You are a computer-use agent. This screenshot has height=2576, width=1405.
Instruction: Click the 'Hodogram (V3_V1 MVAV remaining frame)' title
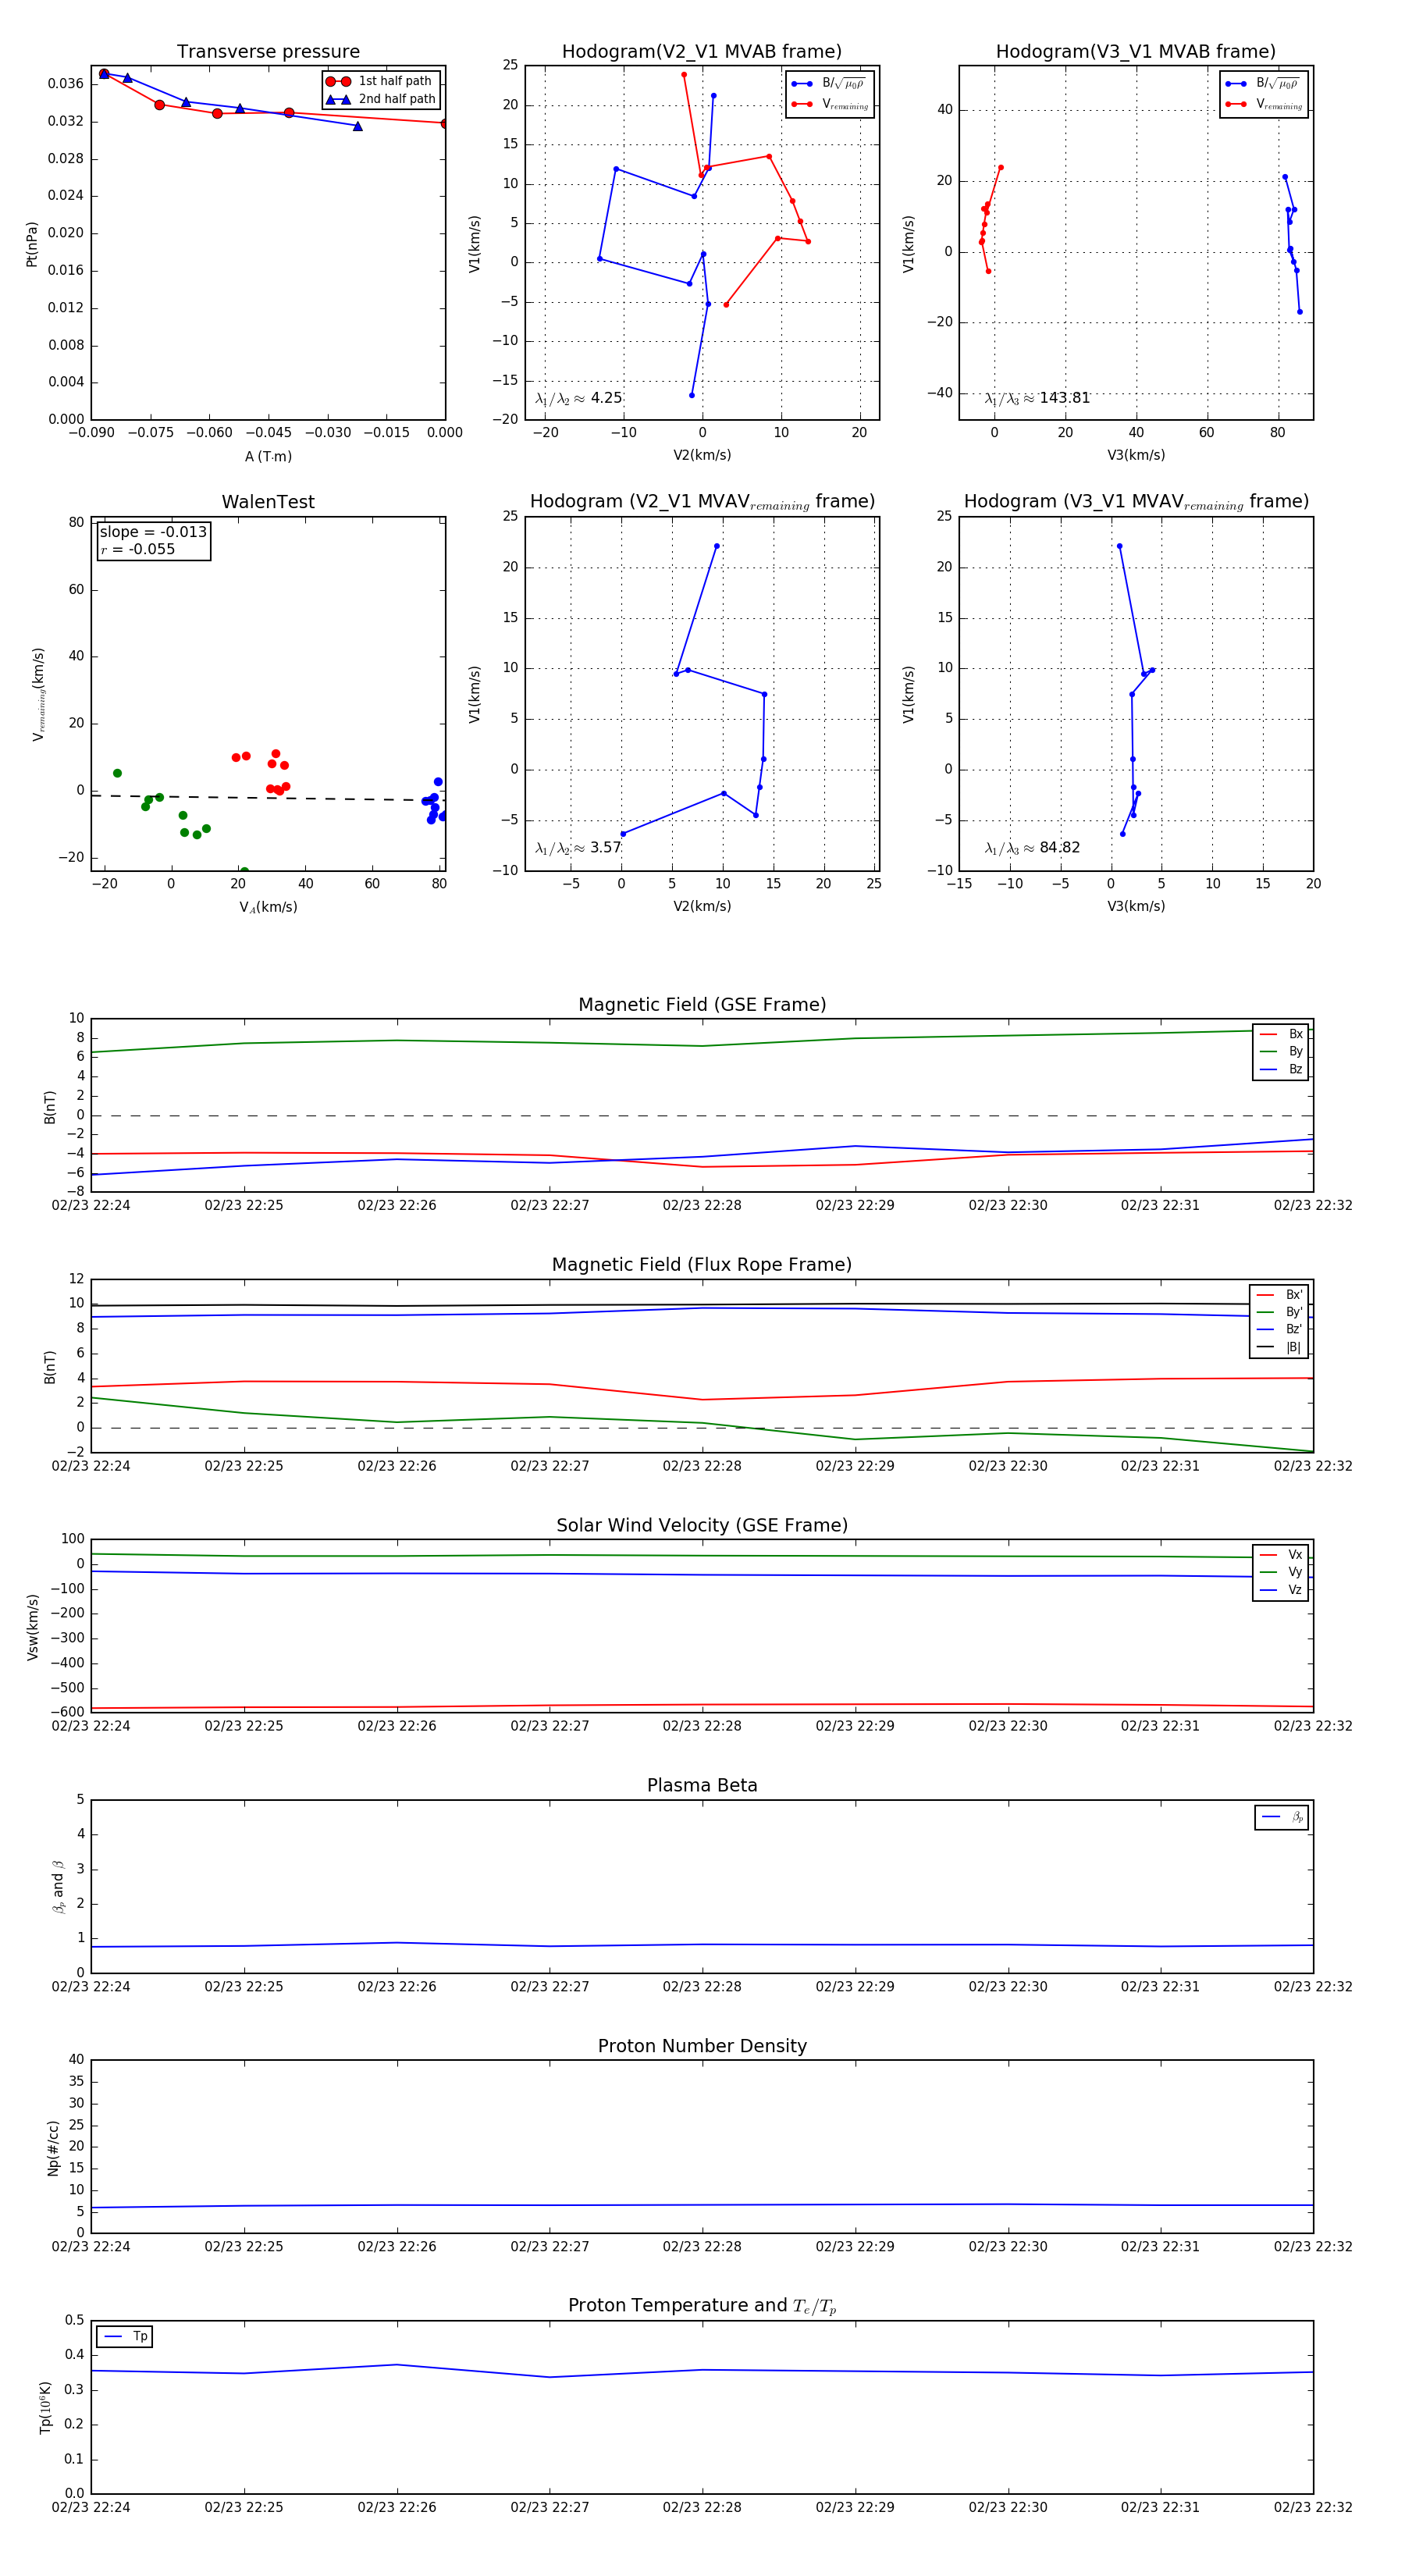pyautogui.click(x=1136, y=502)
